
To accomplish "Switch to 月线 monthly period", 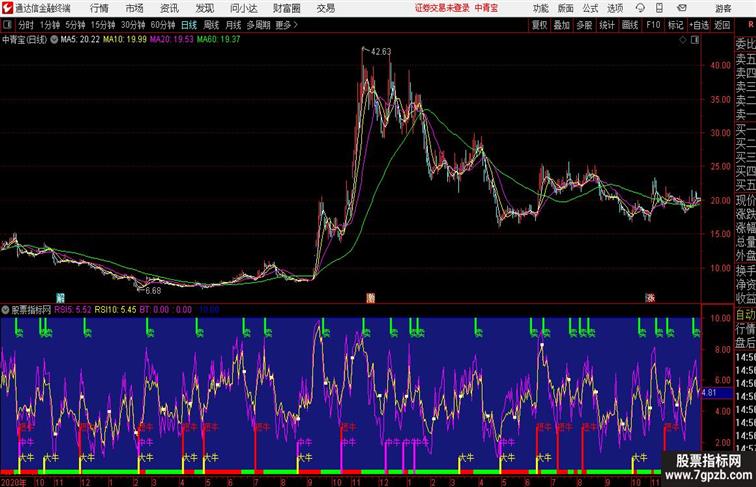I will [x=233, y=25].
